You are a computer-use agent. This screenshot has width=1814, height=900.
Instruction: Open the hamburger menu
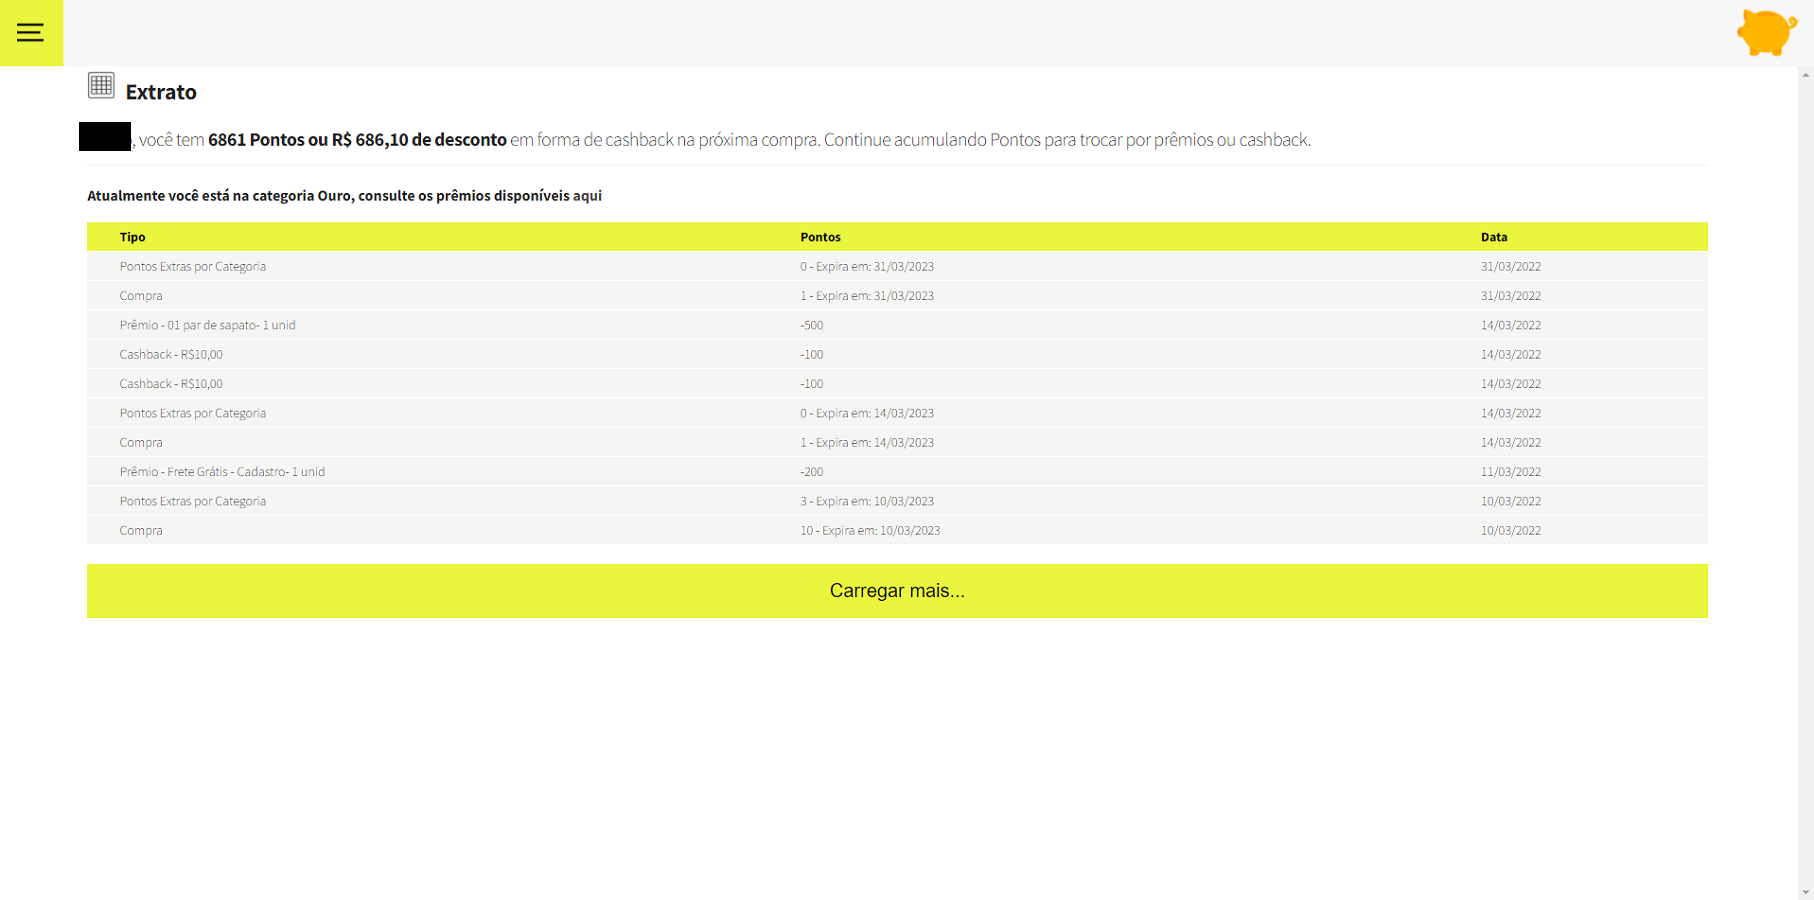31,33
